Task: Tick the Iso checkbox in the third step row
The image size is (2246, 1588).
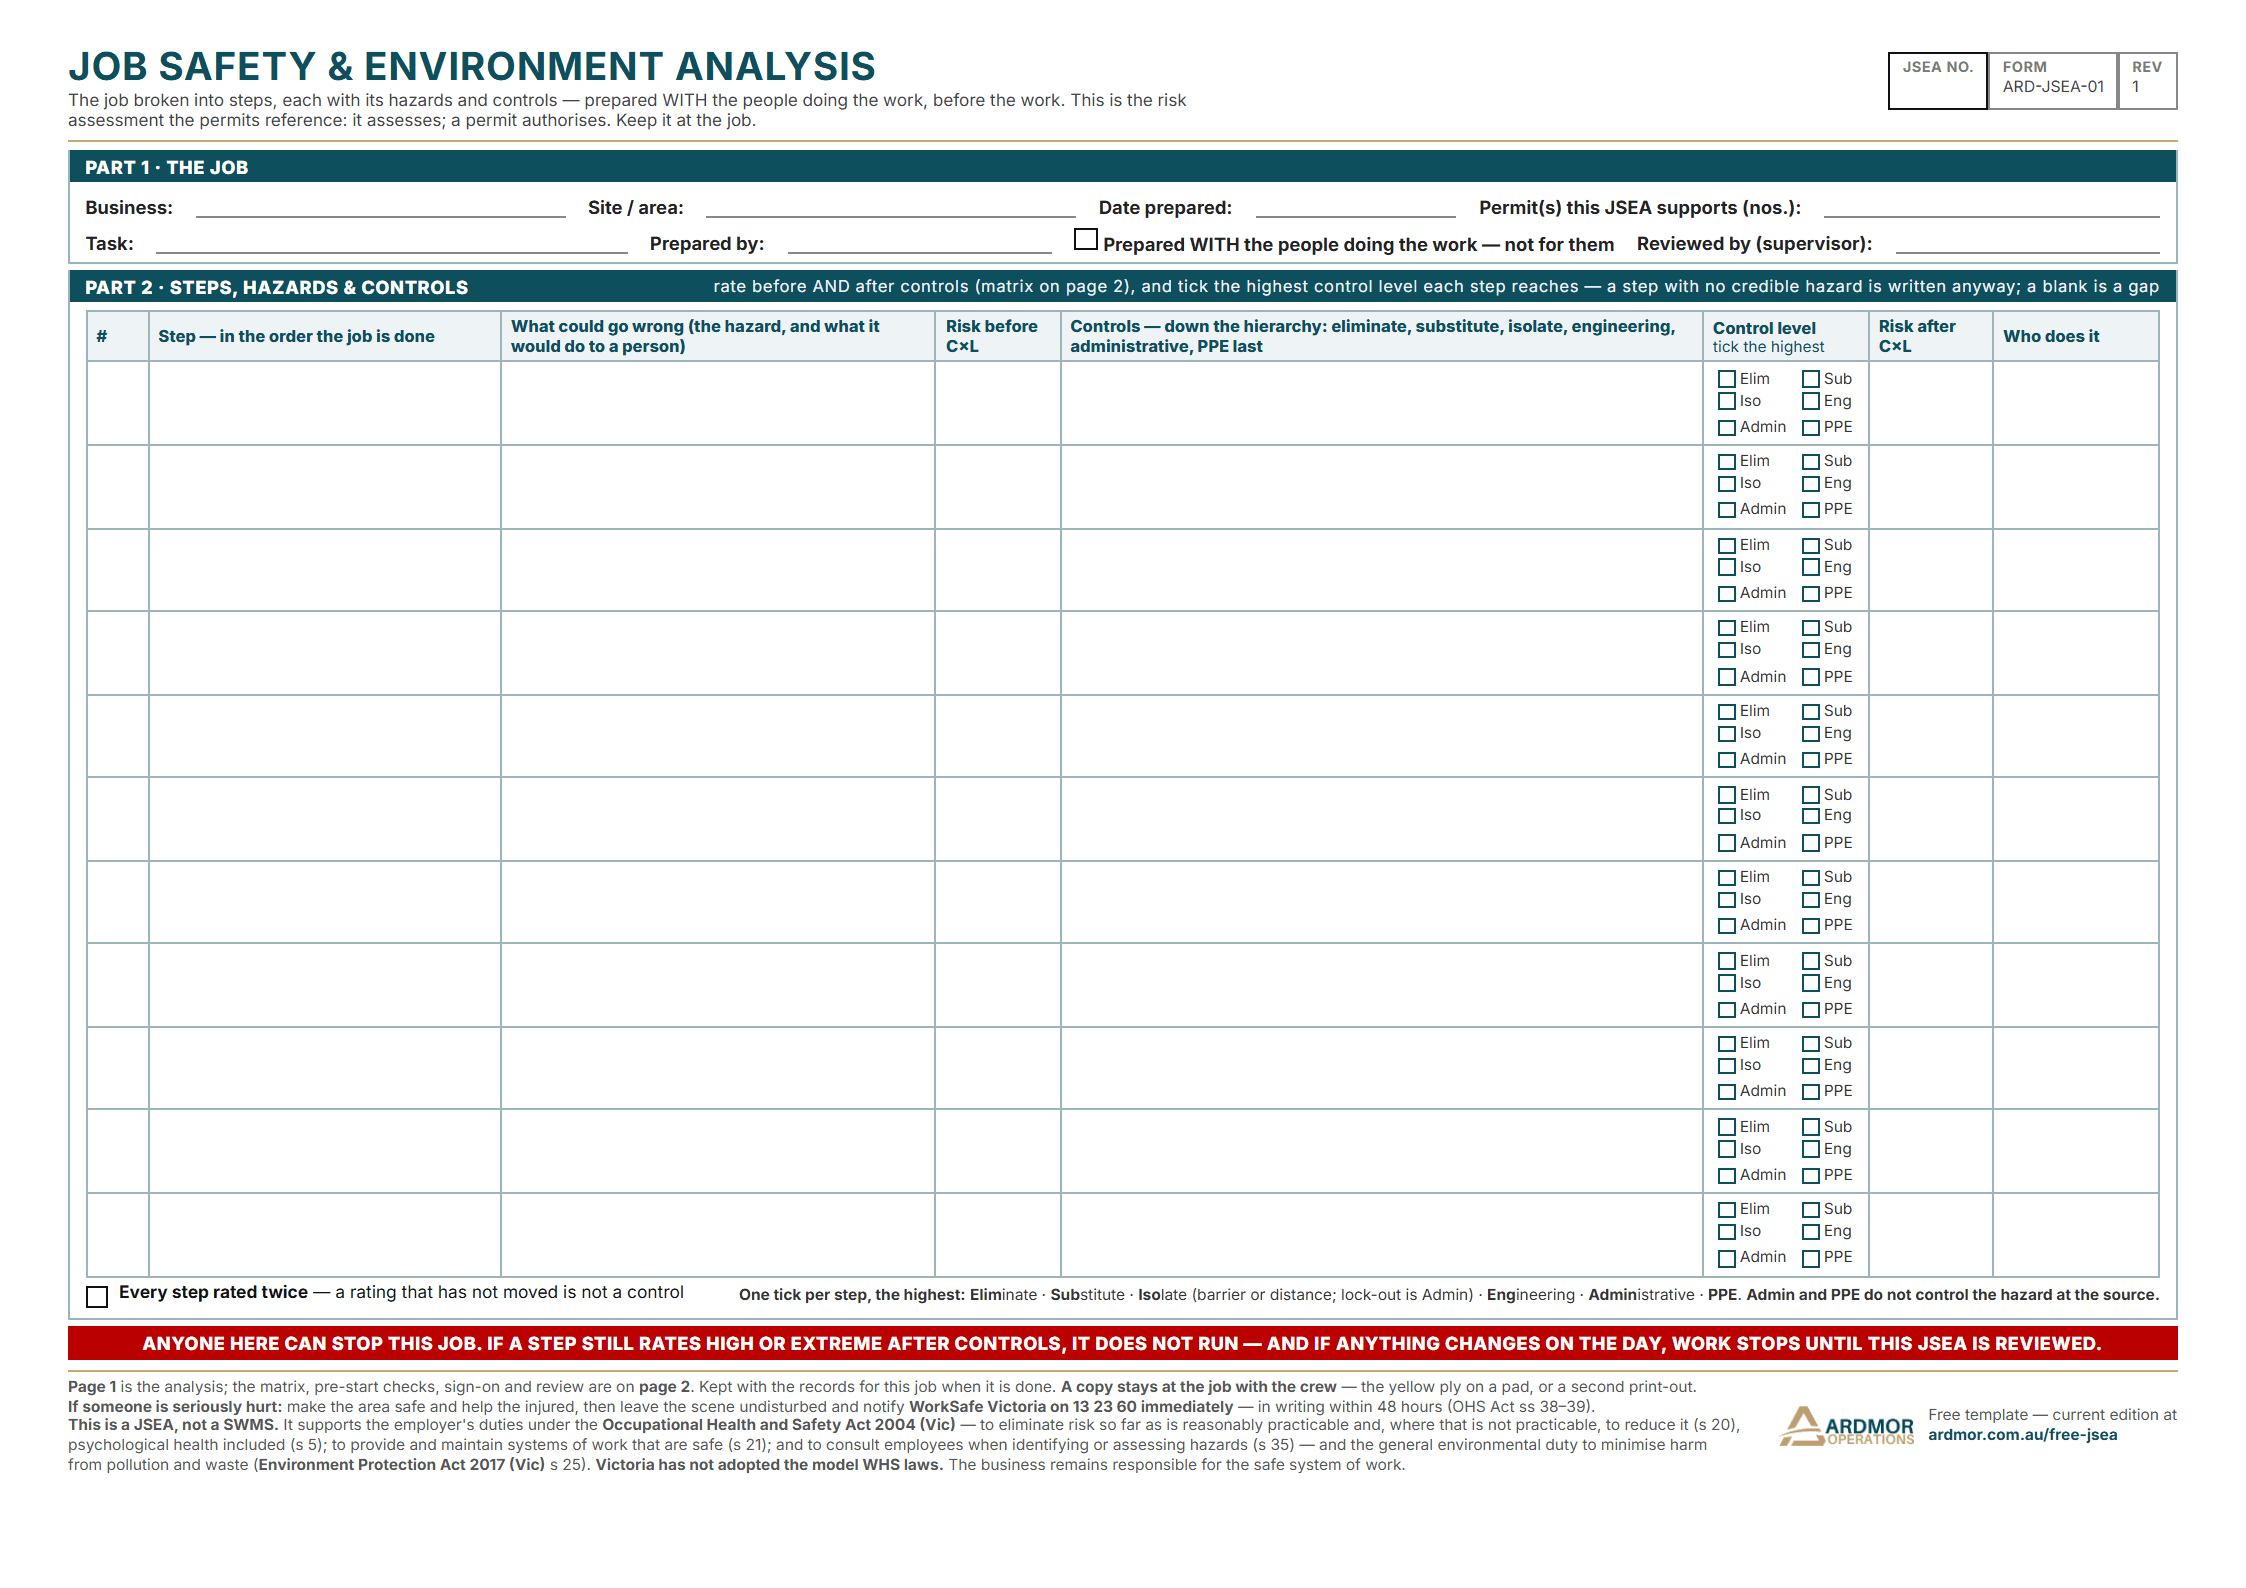Action: 1727,568
